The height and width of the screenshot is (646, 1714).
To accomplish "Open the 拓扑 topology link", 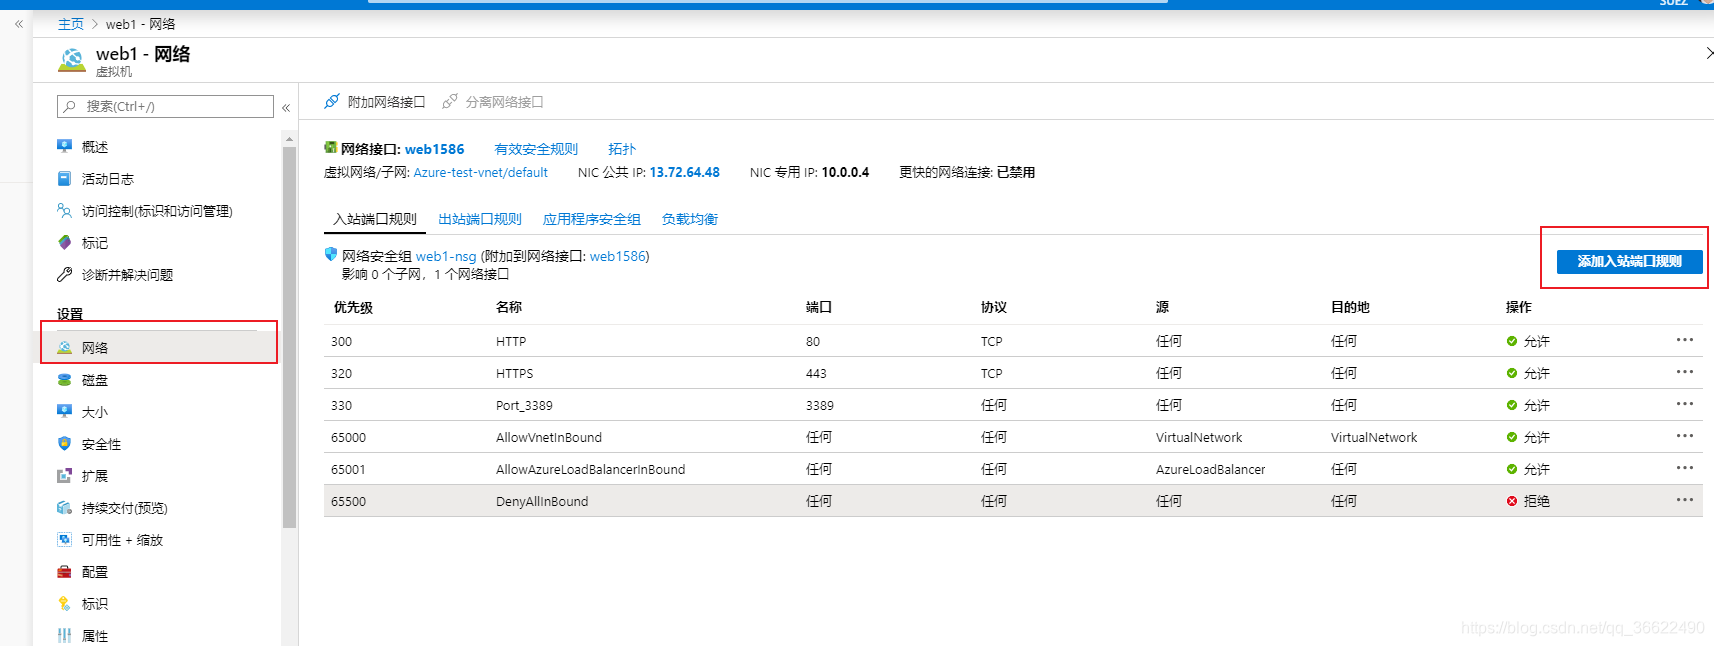I will [622, 149].
